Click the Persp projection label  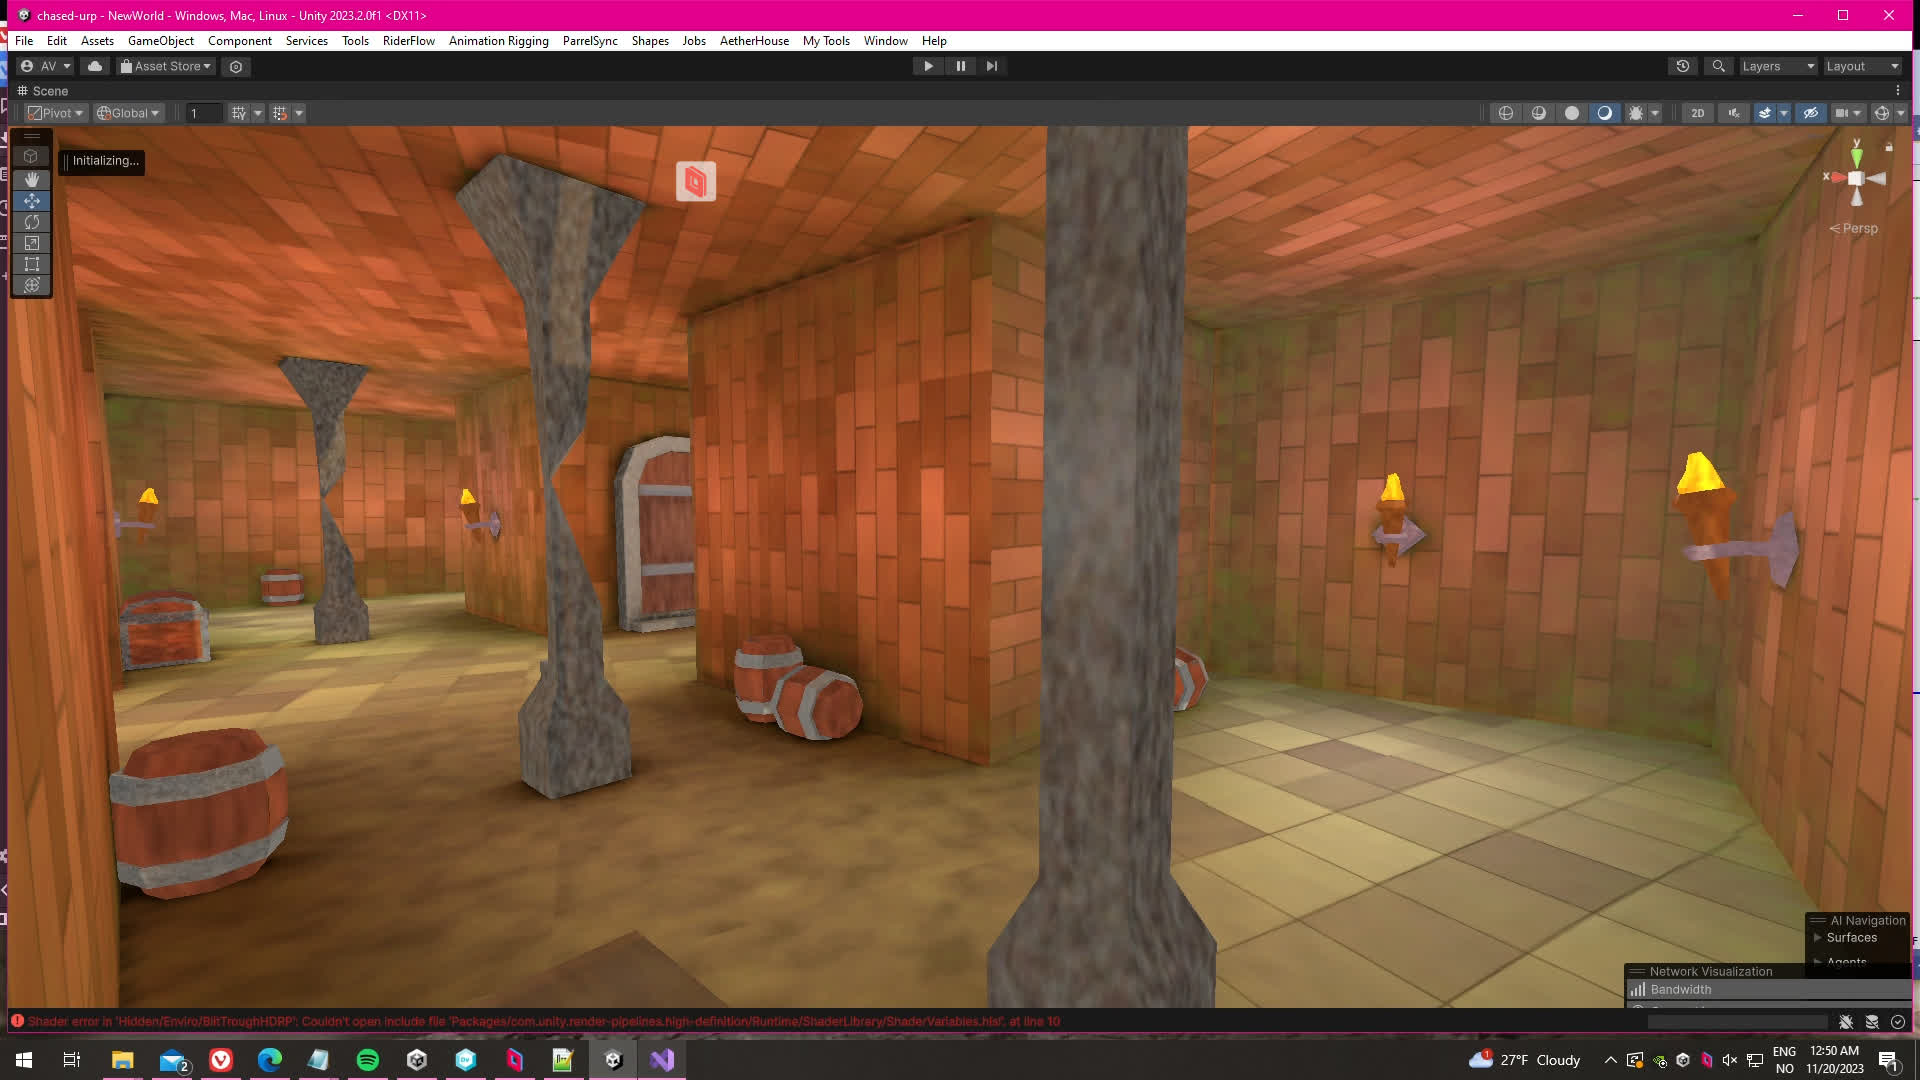pos(1859,229)
